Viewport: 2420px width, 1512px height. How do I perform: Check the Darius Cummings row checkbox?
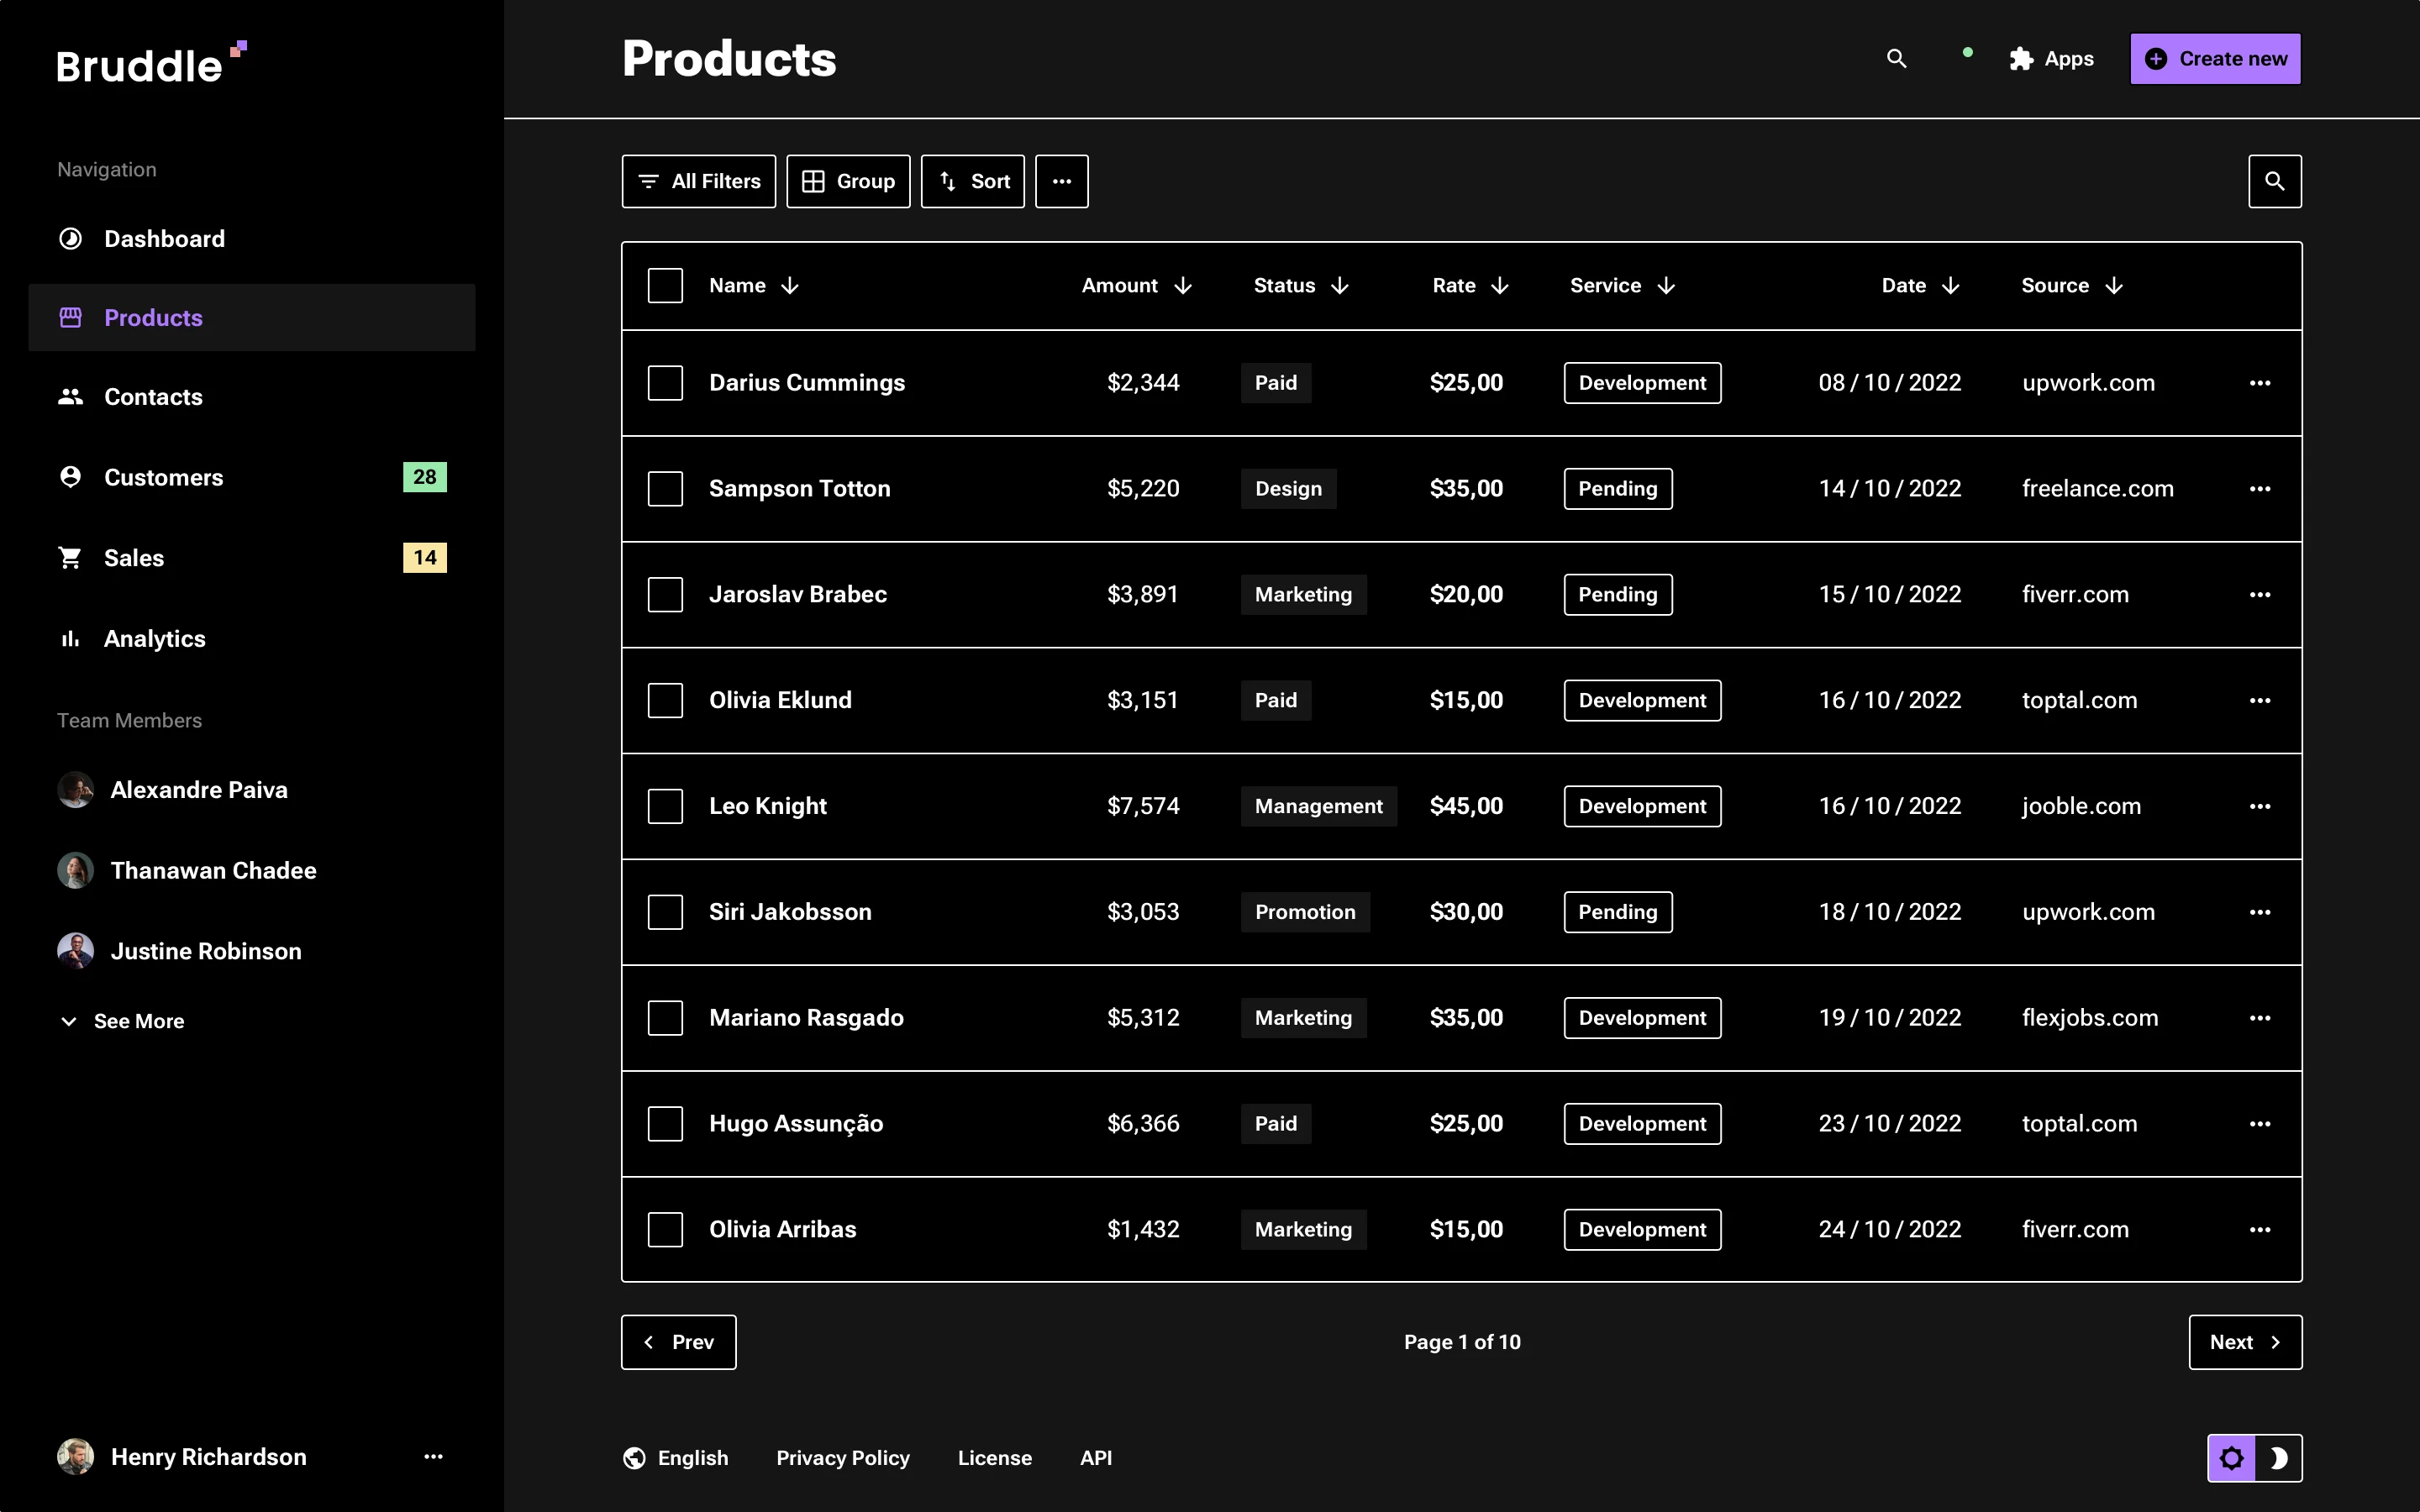pos(666,383)
